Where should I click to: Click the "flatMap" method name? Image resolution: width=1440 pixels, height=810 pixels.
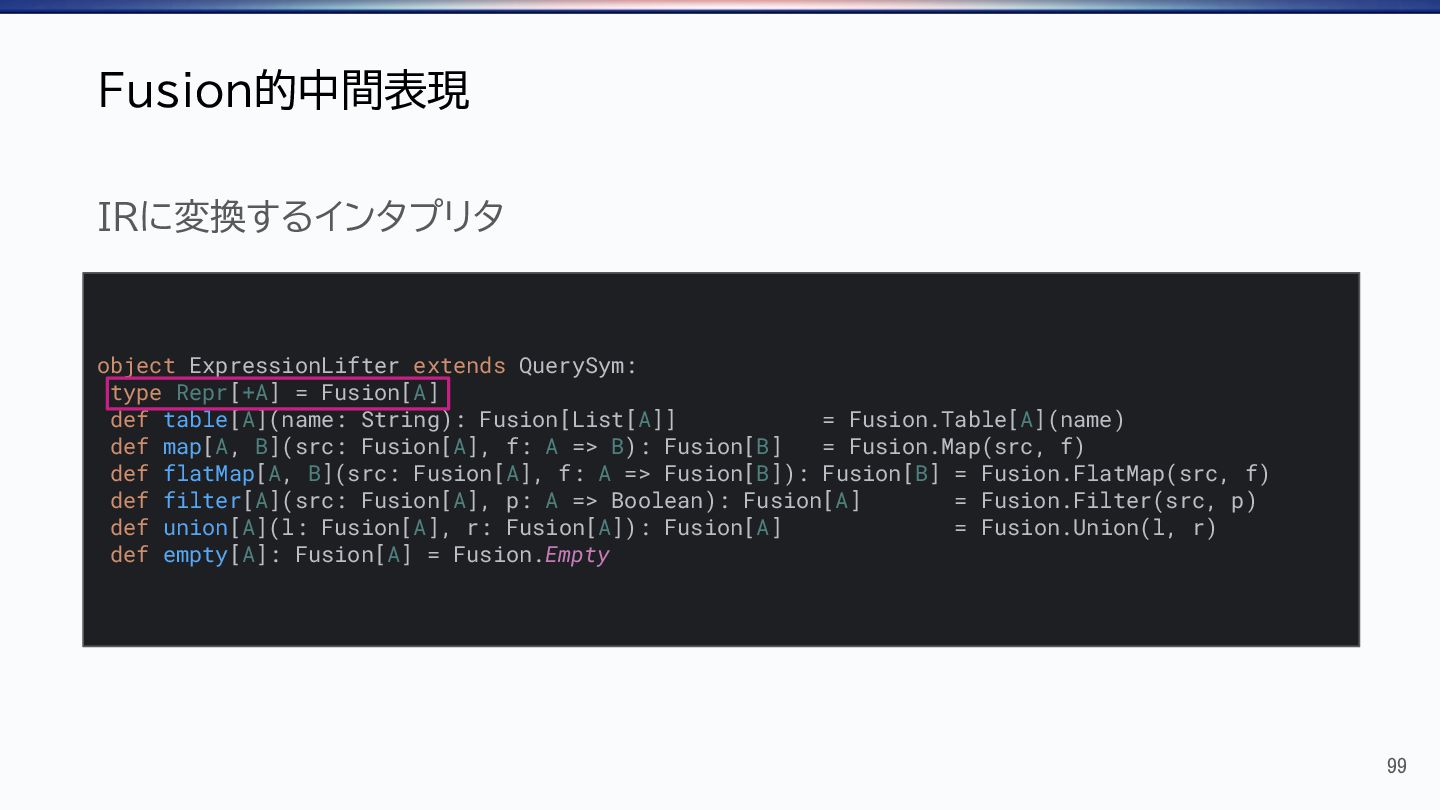(209, 474)
